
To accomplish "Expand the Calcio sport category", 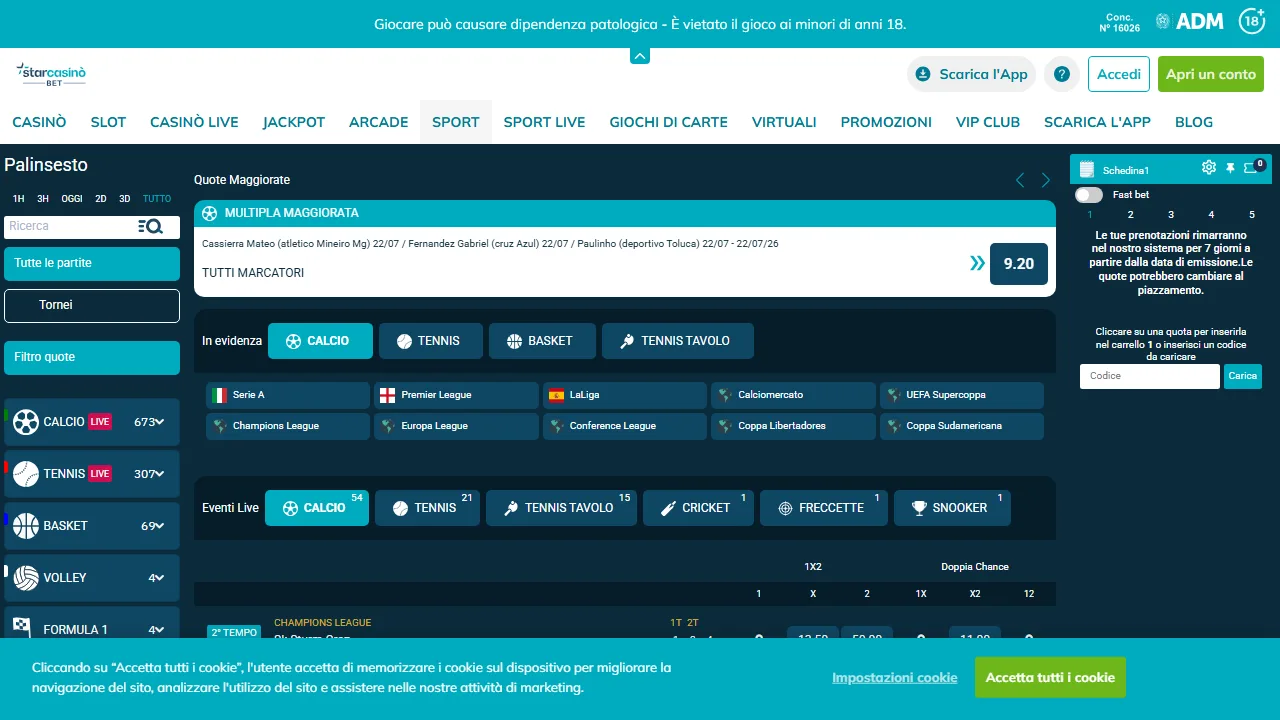I will click(x=92, y=422).
